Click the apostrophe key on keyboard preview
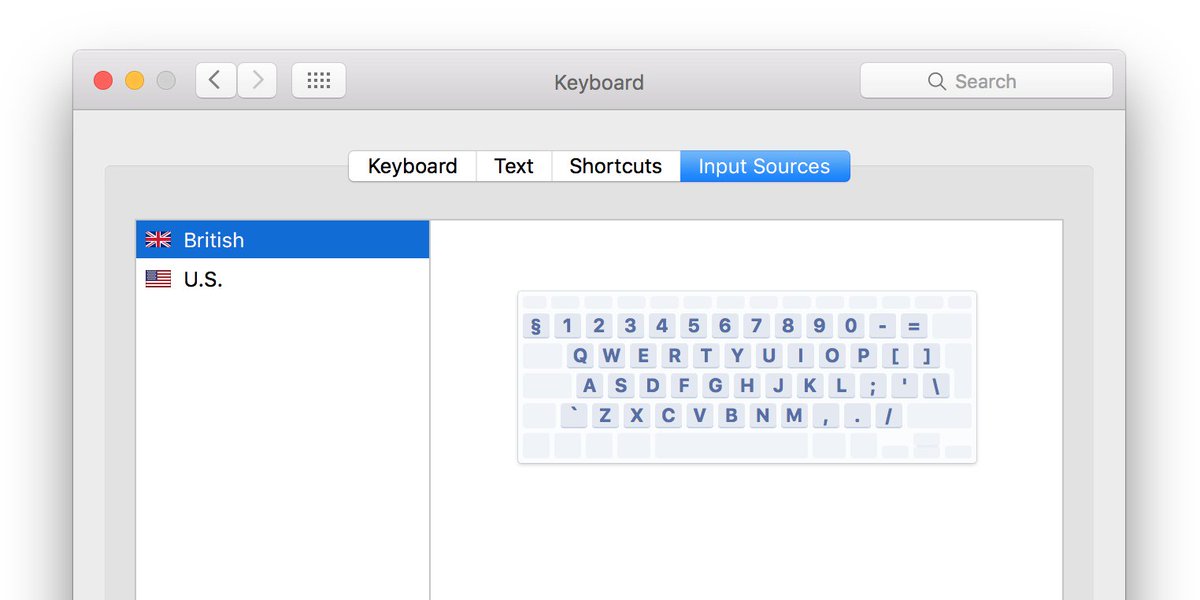This screenshot has height=600, width=1200. pos(905,386)
